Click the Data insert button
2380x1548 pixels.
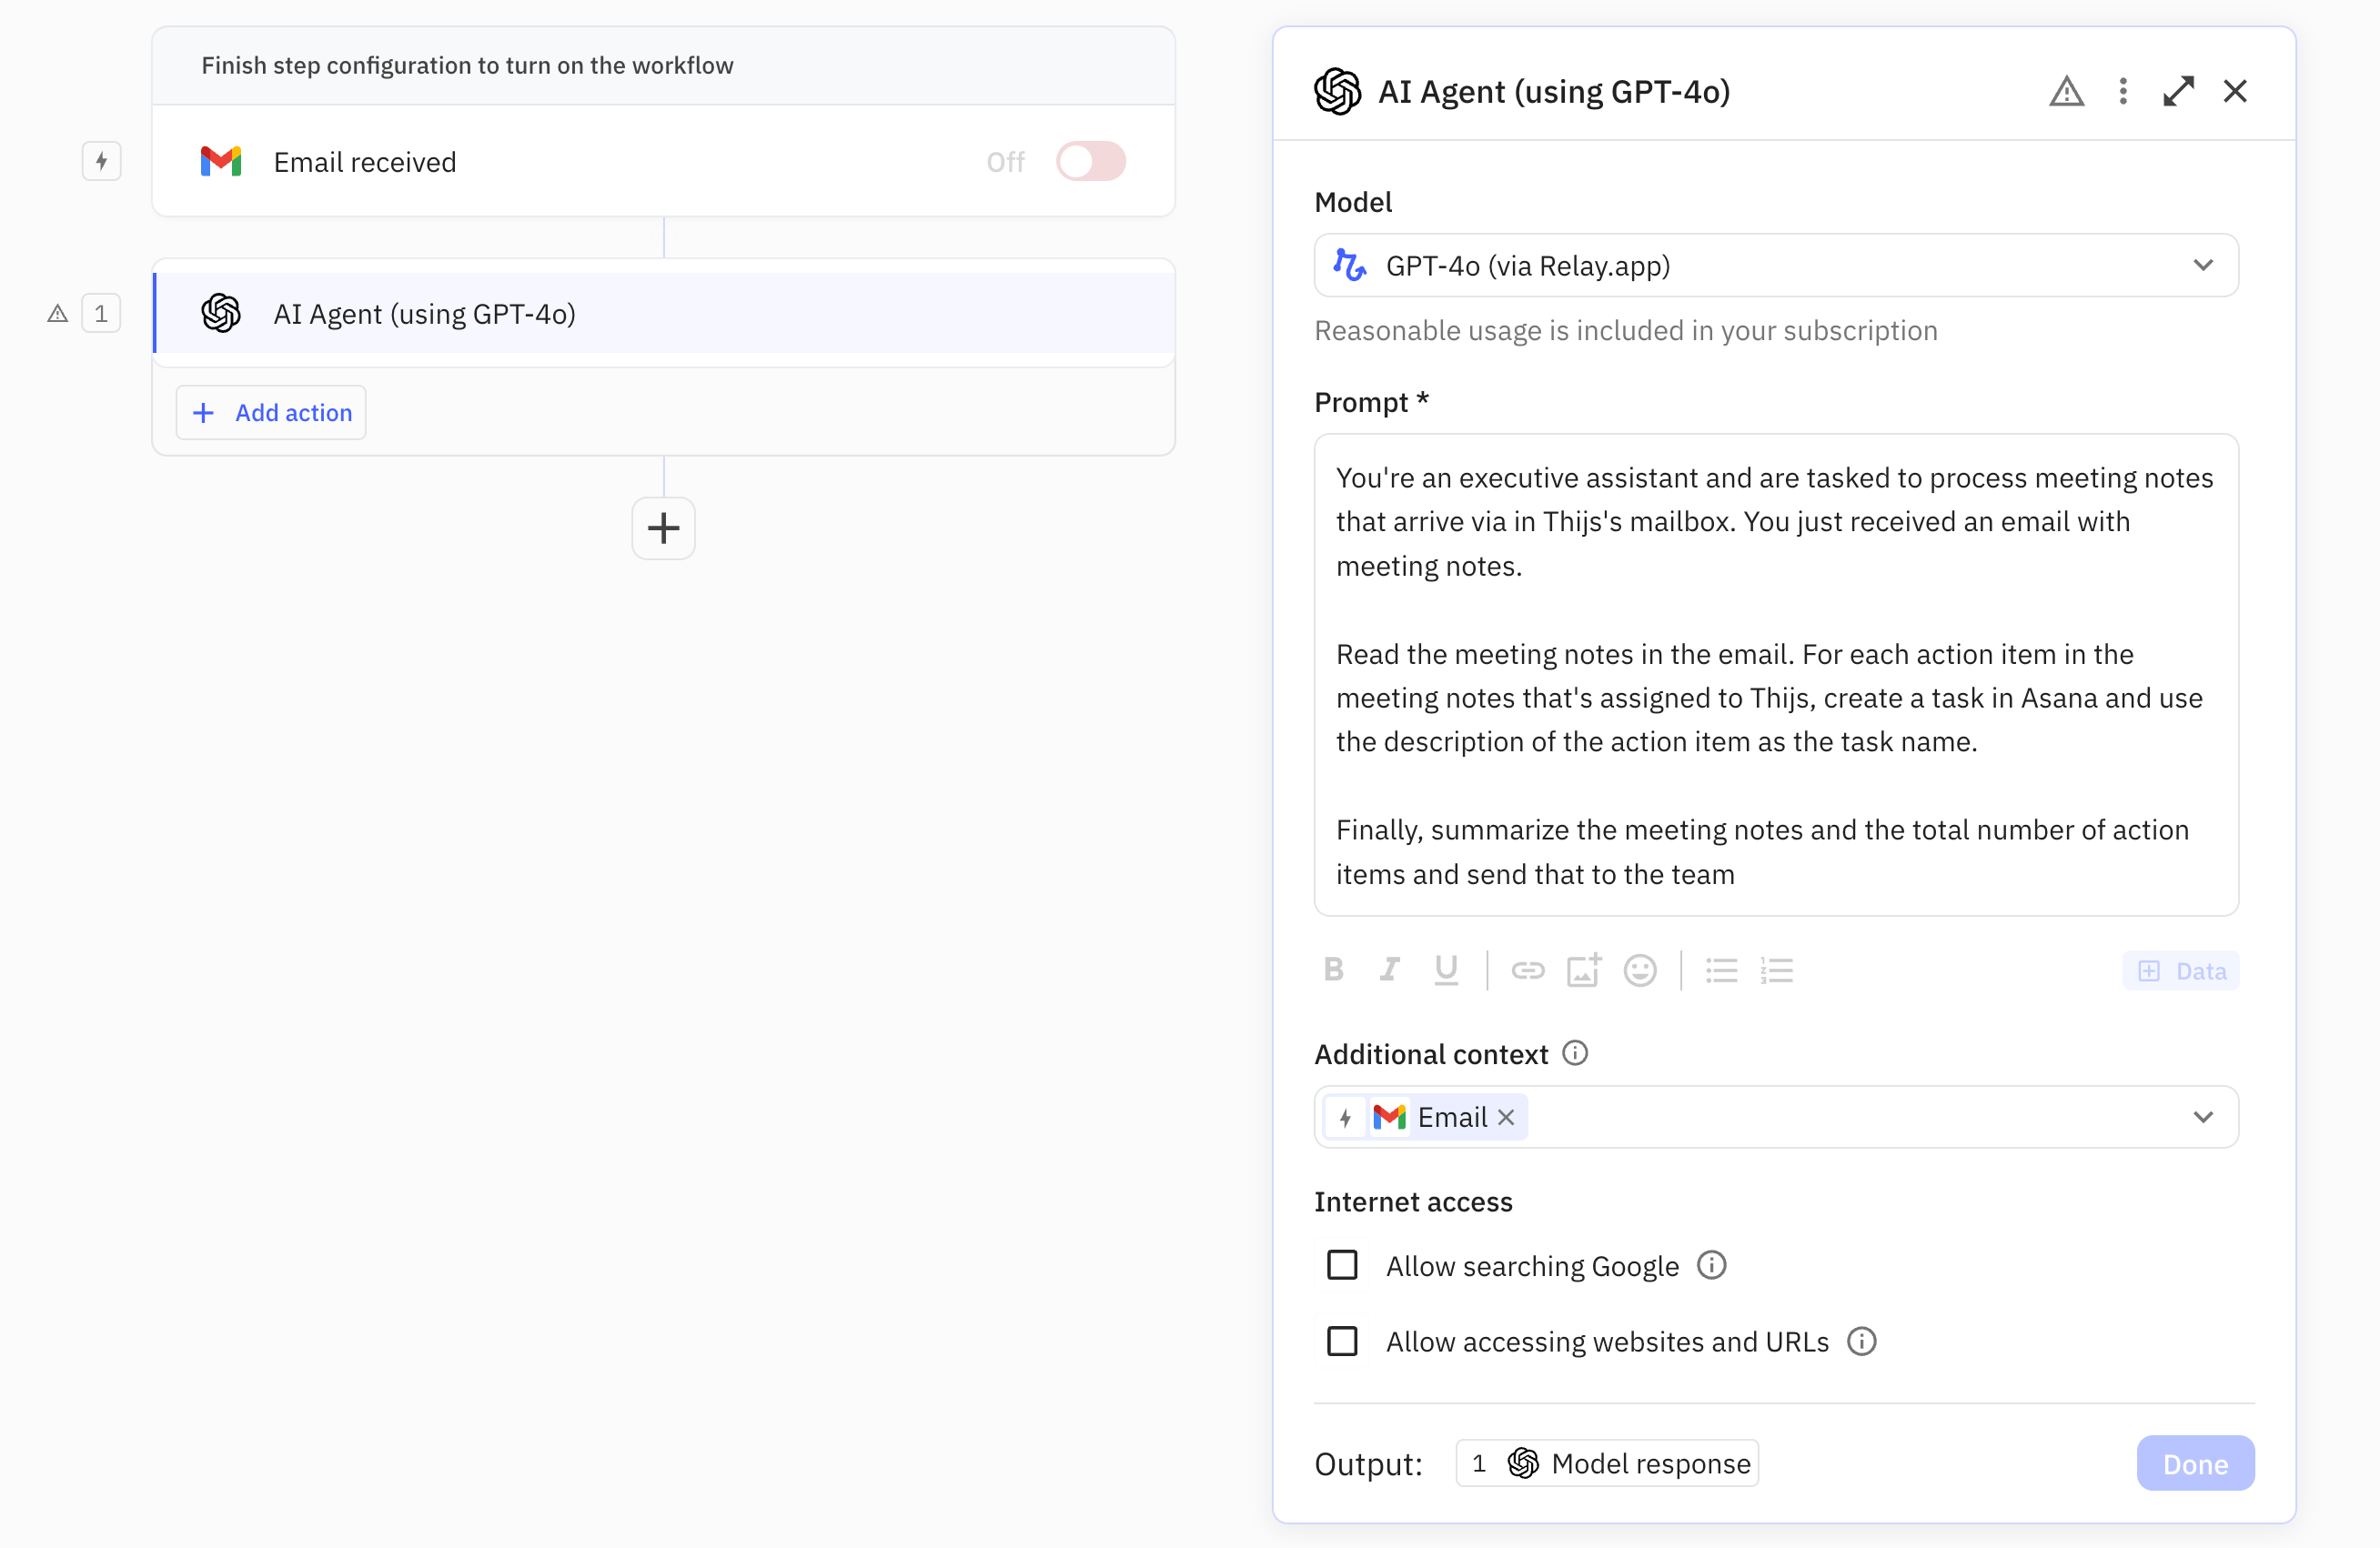point(2181,970)
